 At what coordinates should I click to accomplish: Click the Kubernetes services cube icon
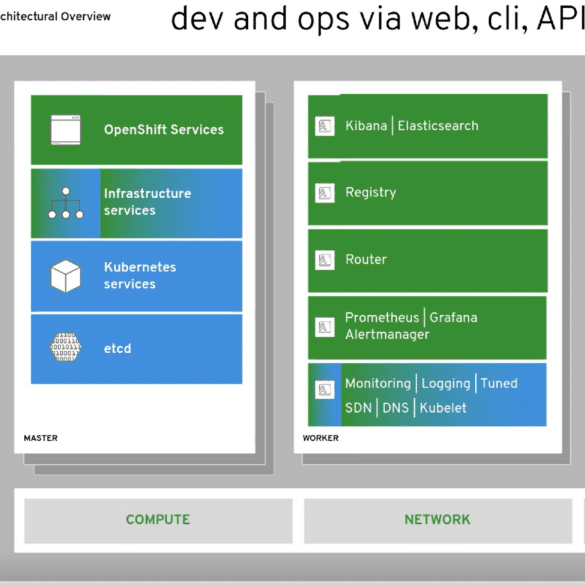click(66, 276)
